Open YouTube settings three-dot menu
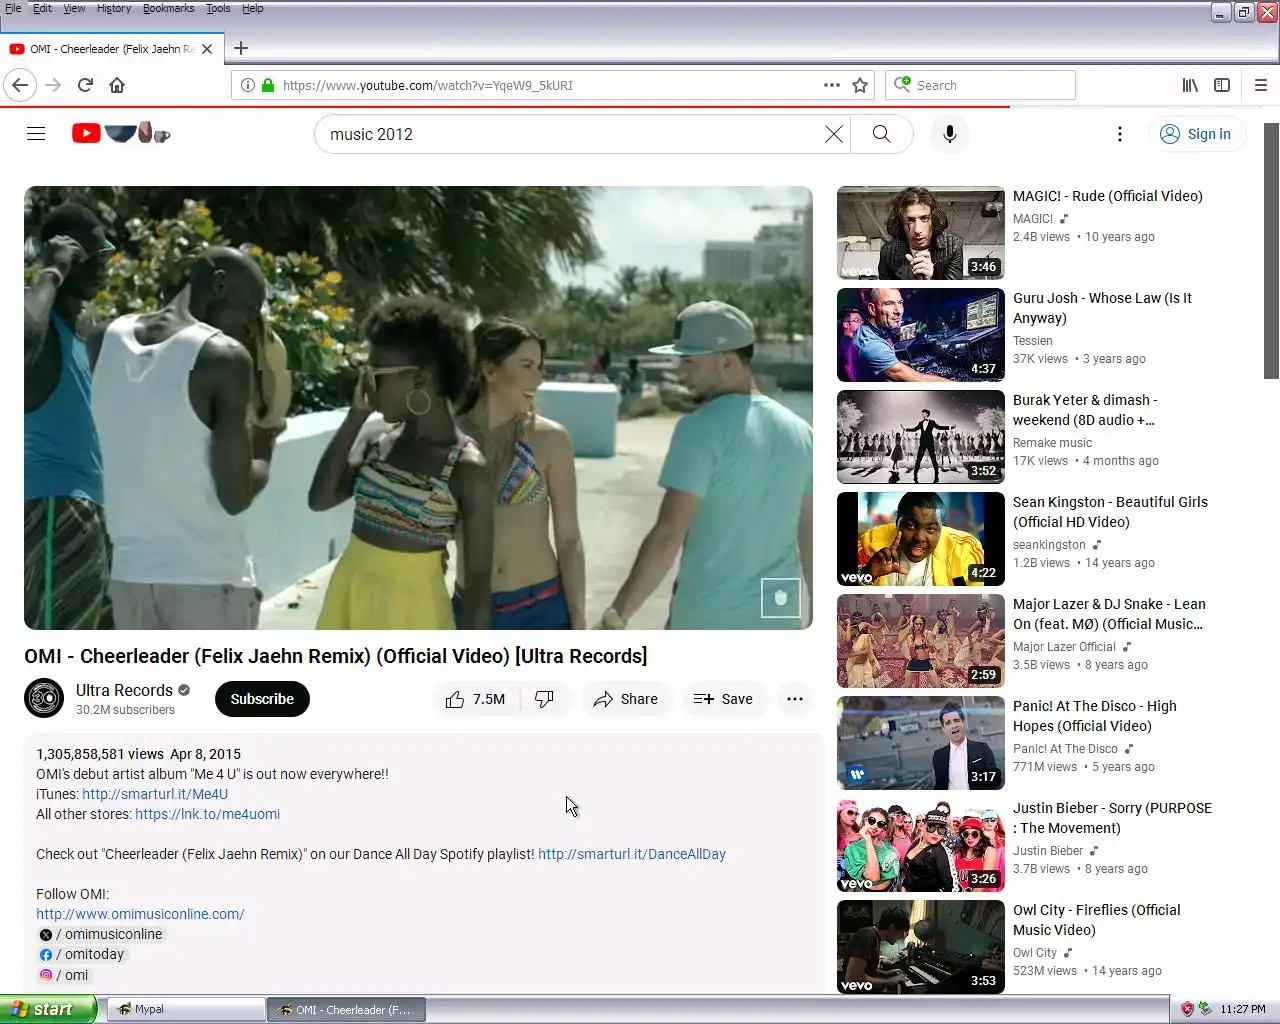Viewport: 1280px width, 1024px height. (x=1120, y=134)
